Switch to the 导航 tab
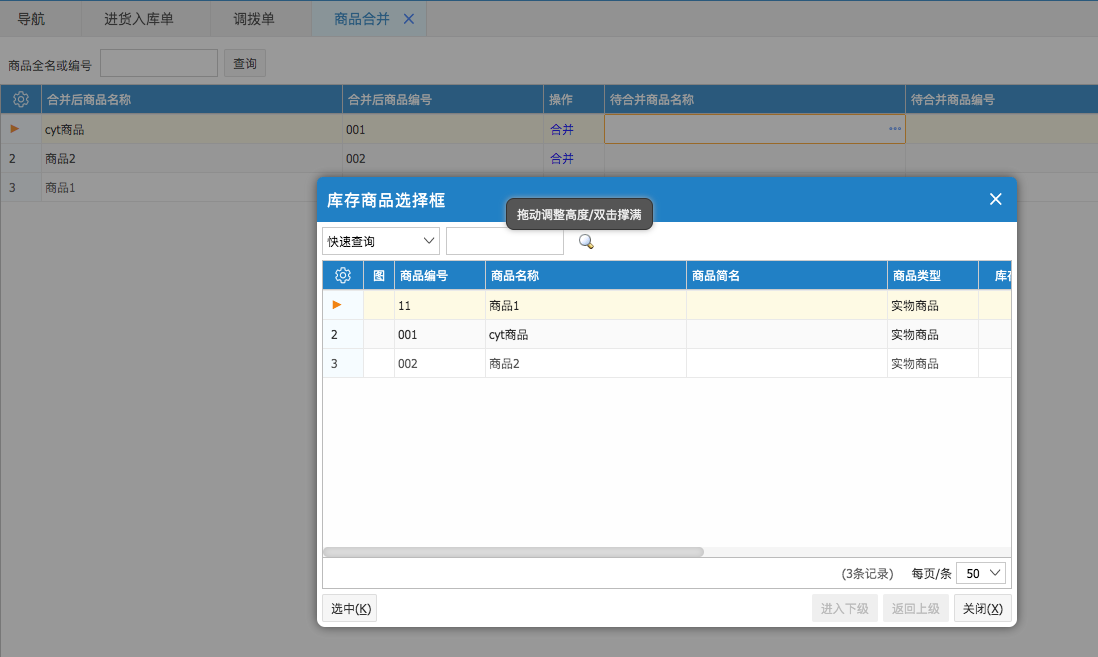1098x657 pixels. pos(31,19)
